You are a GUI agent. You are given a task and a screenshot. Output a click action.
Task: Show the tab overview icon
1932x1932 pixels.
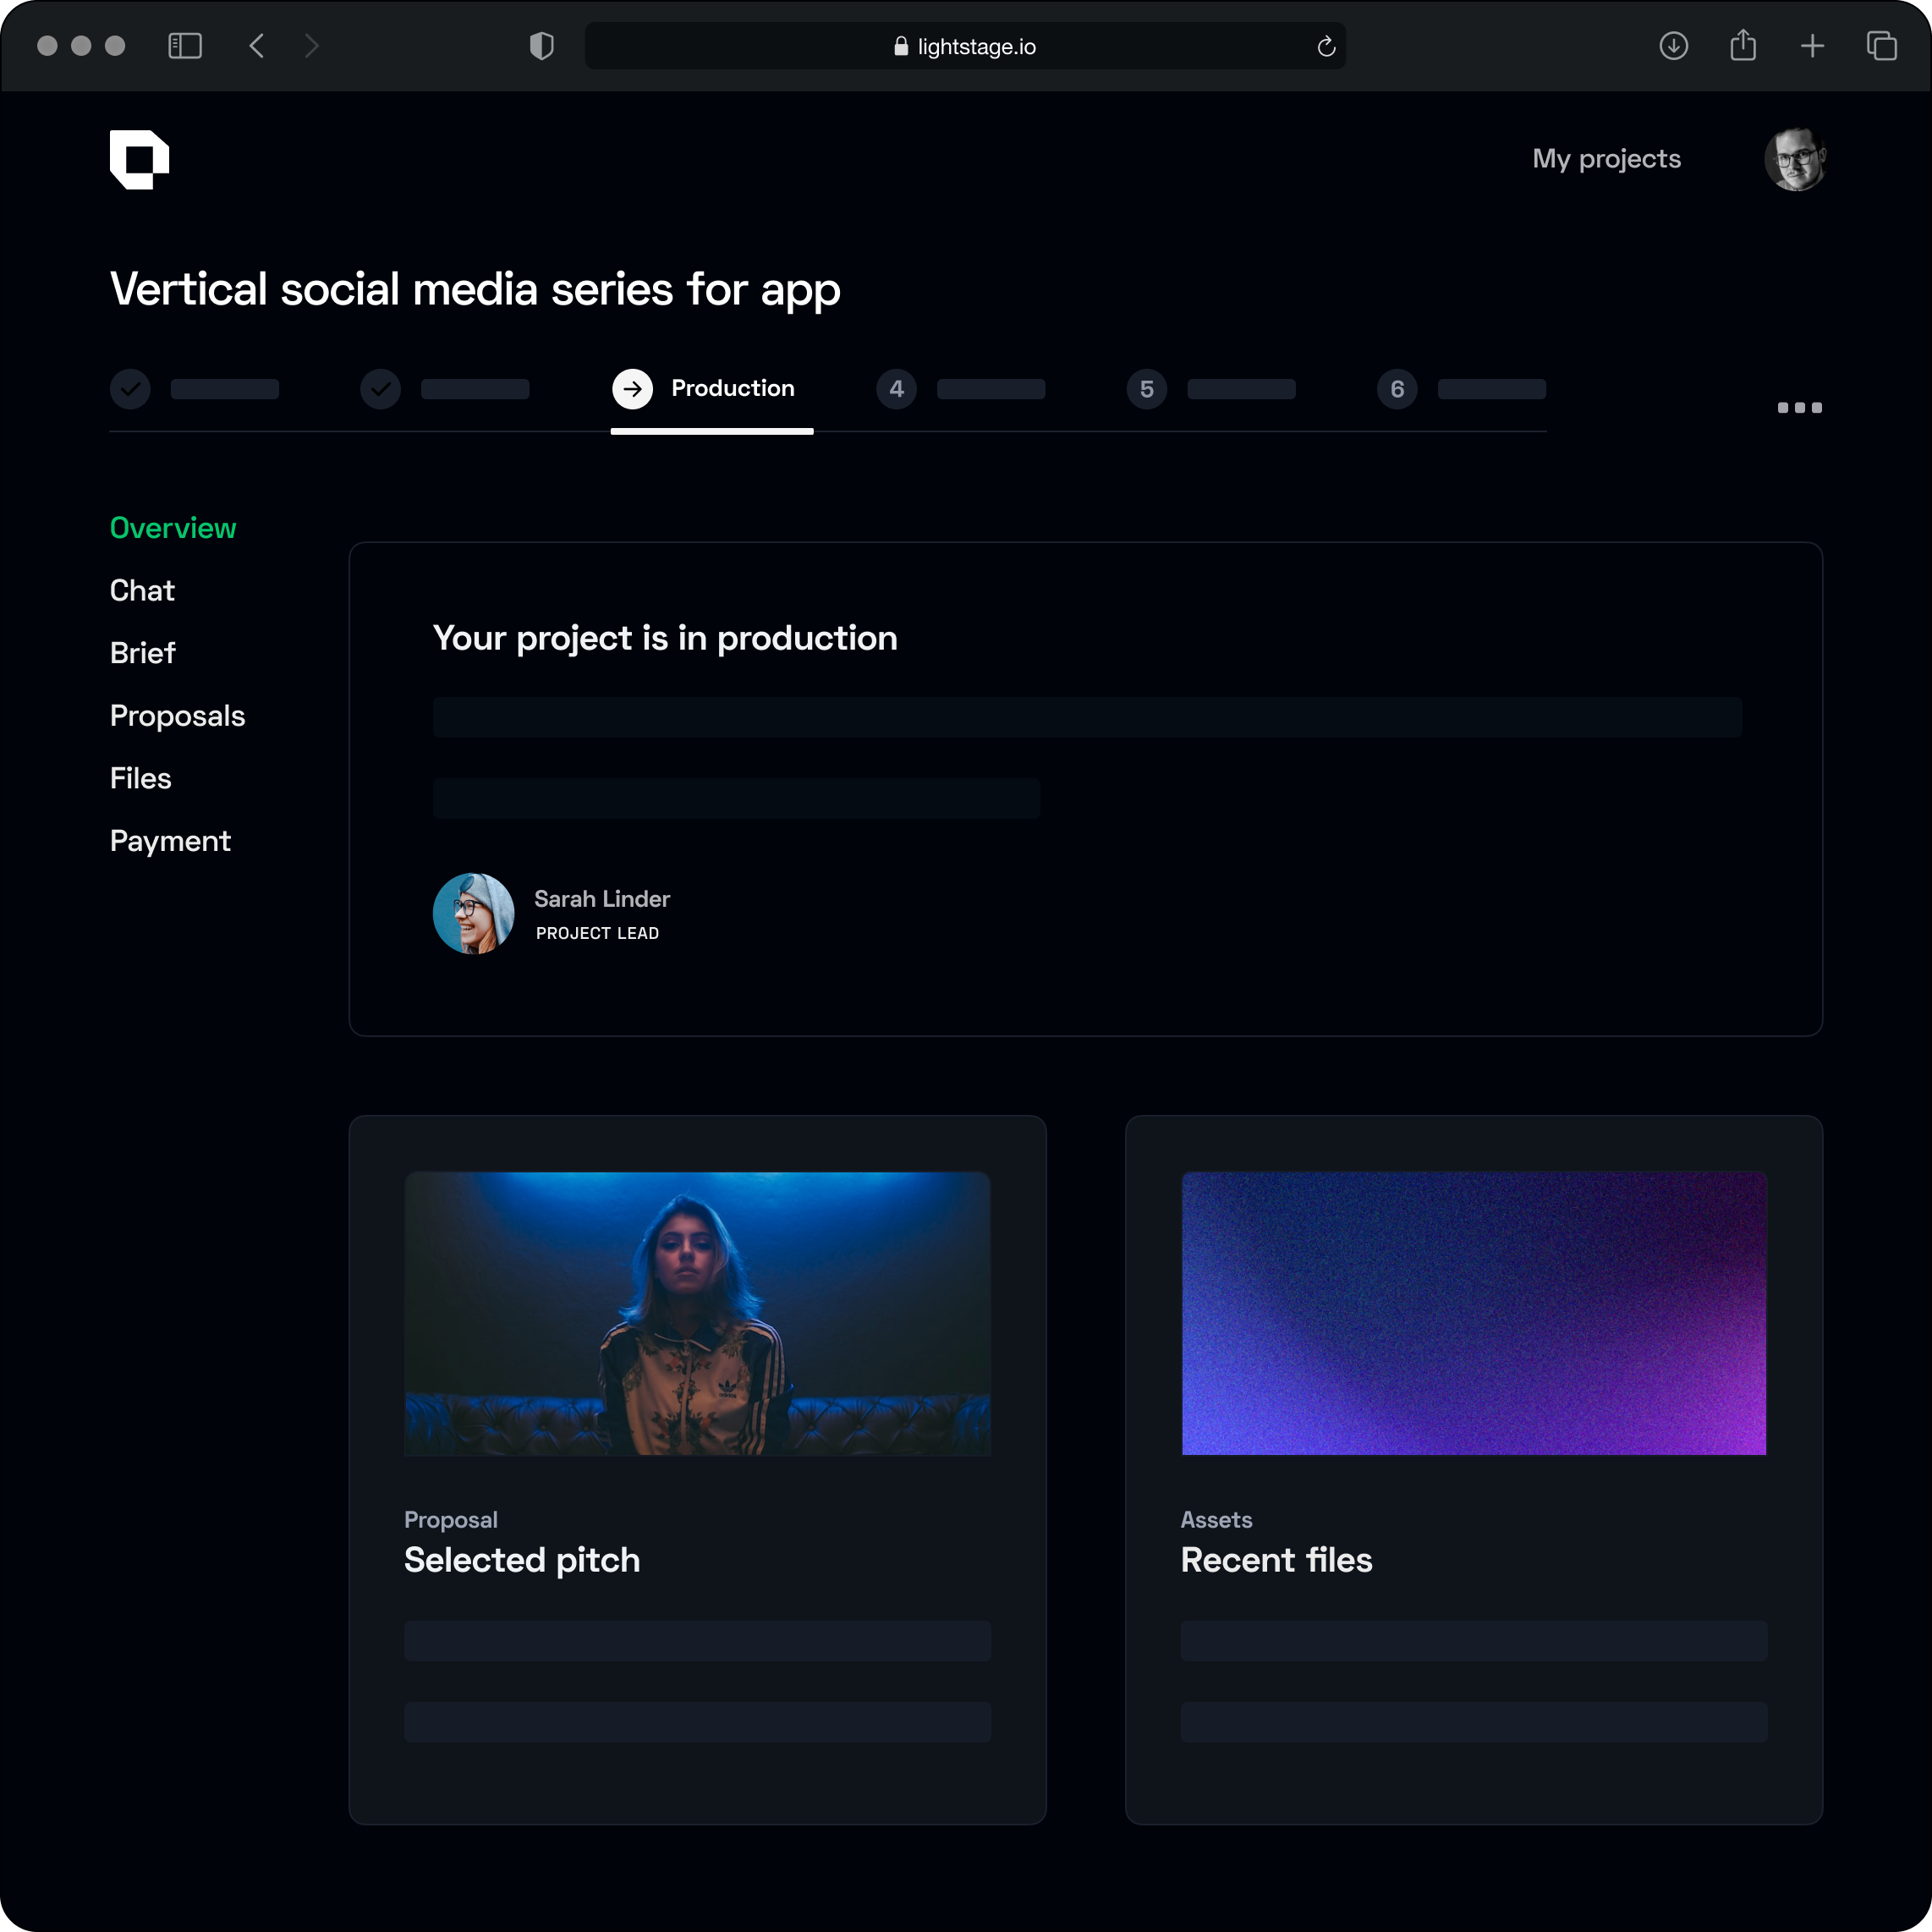1881,46
